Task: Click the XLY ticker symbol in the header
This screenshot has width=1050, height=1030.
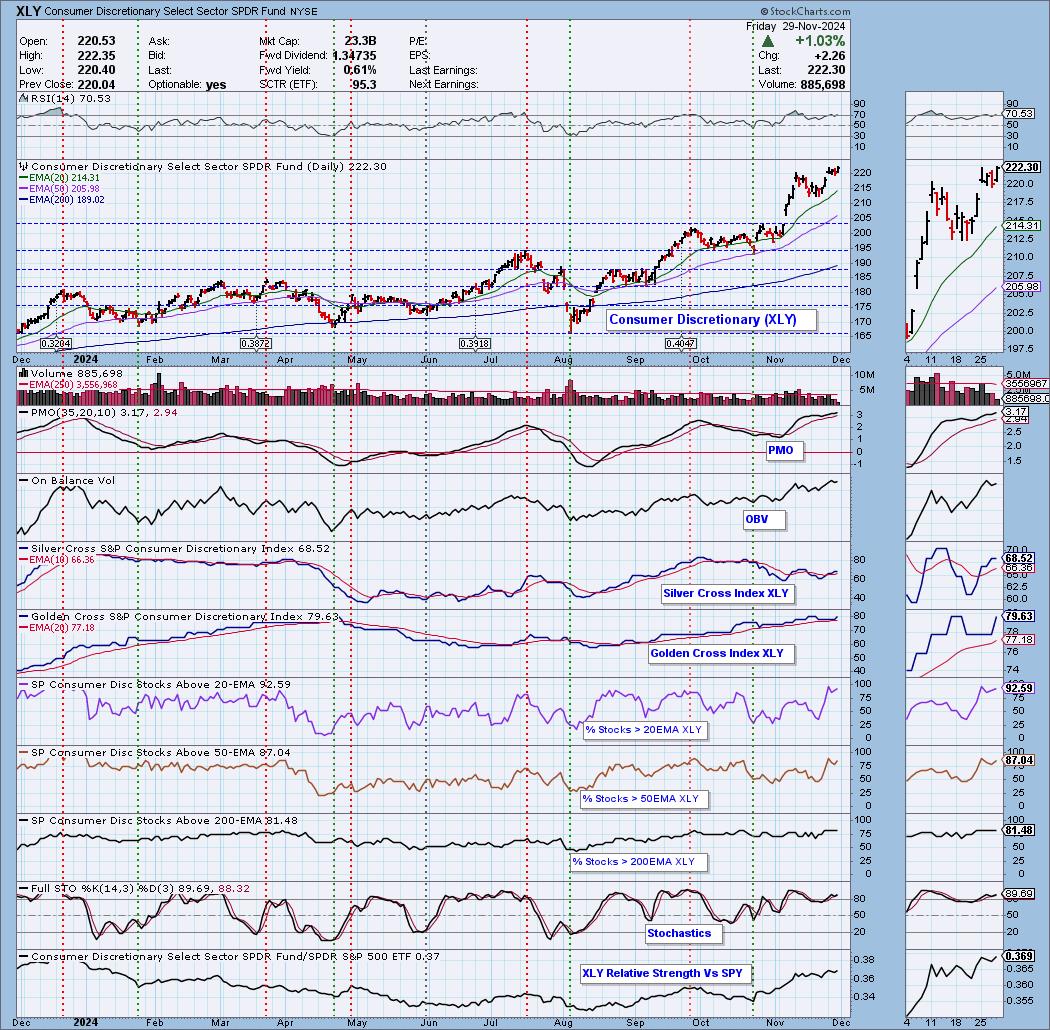Action: point(29,11)
